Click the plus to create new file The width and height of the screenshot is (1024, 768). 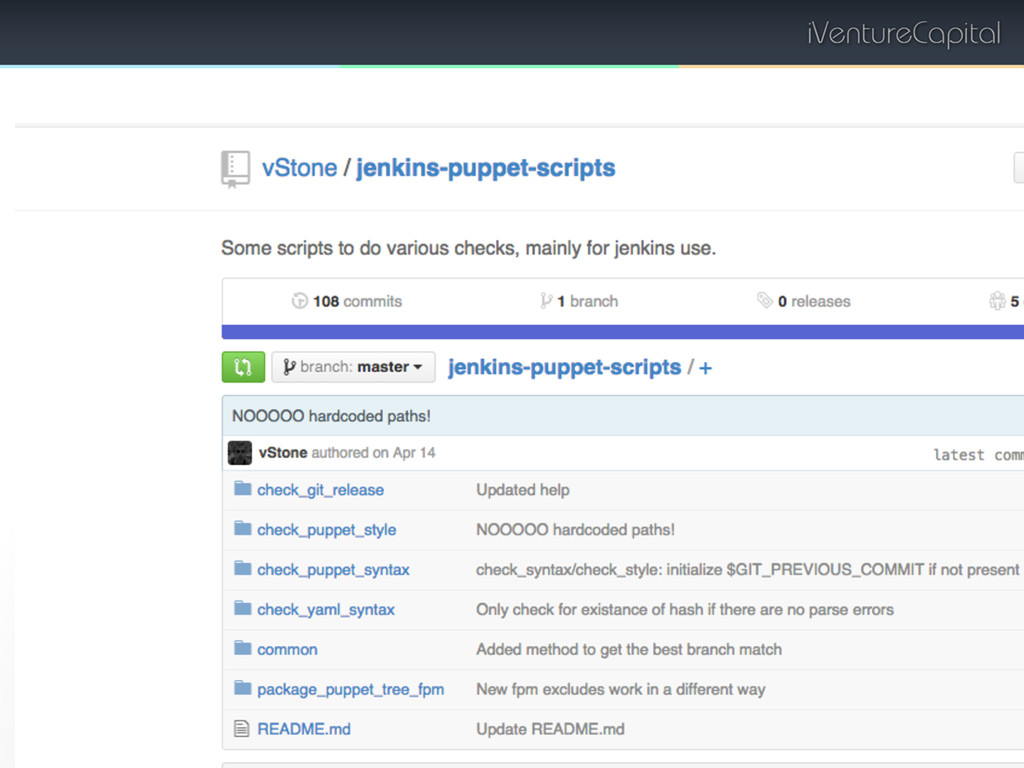point(705,368)
